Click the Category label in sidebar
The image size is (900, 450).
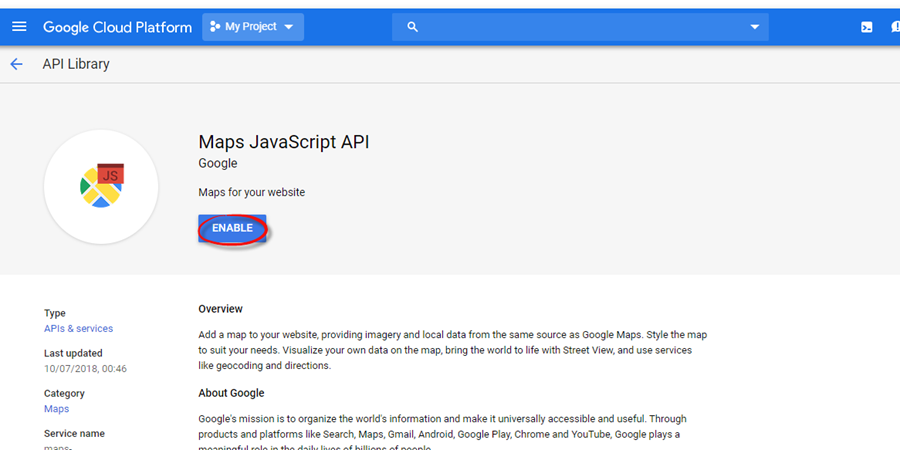pyautogui.click(x=64, y=393)
